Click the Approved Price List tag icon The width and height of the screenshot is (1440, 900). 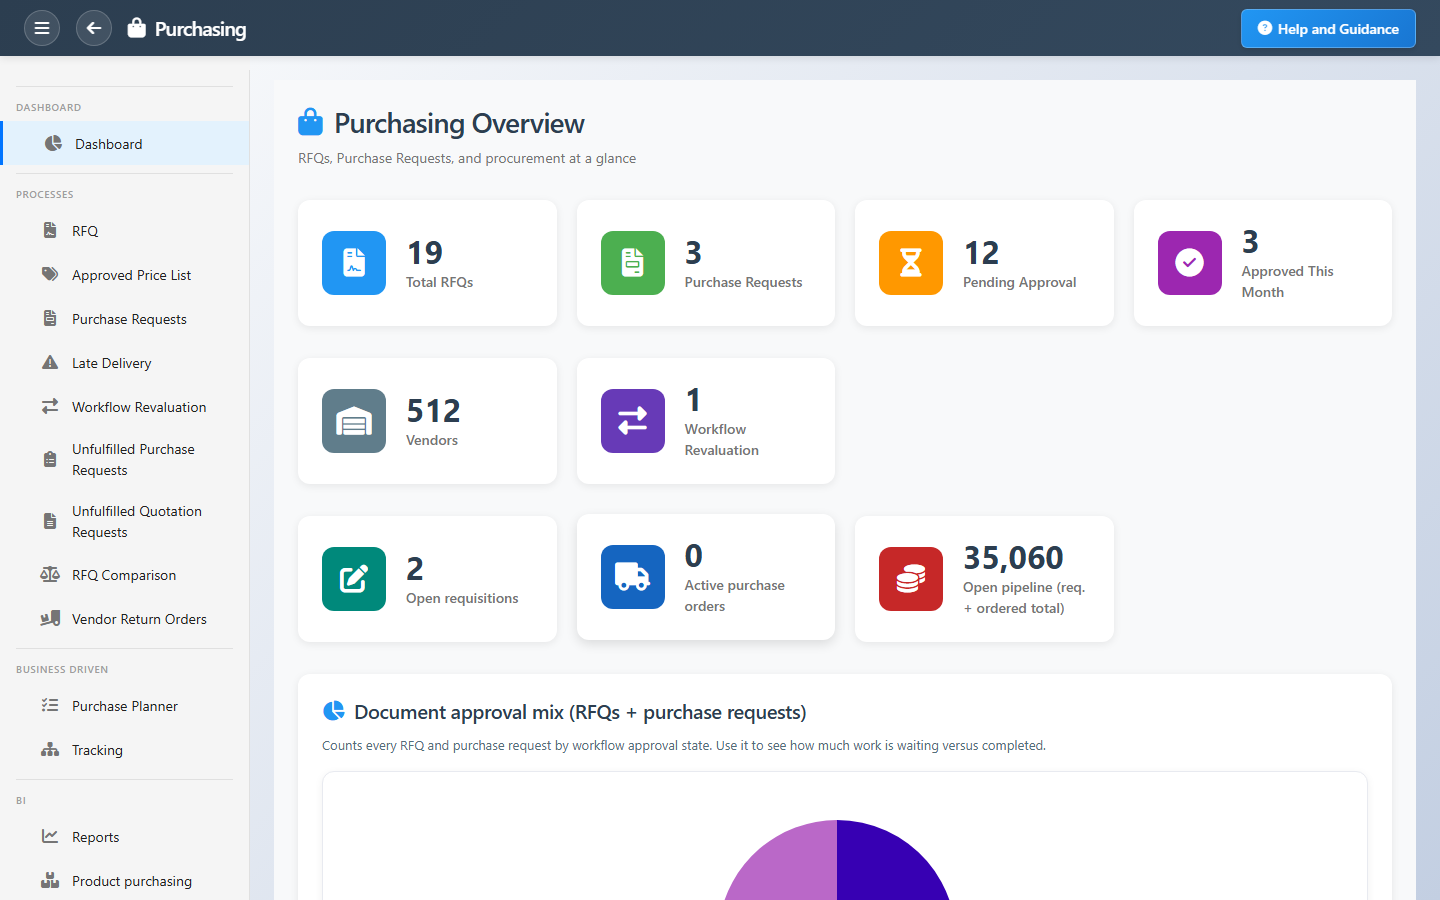pyautogui.click(x=50, y=275)
